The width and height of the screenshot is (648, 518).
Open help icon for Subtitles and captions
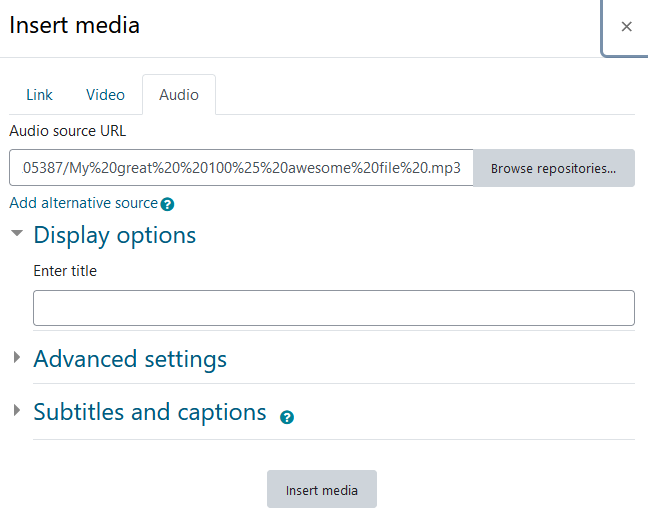tap(287, 417)
